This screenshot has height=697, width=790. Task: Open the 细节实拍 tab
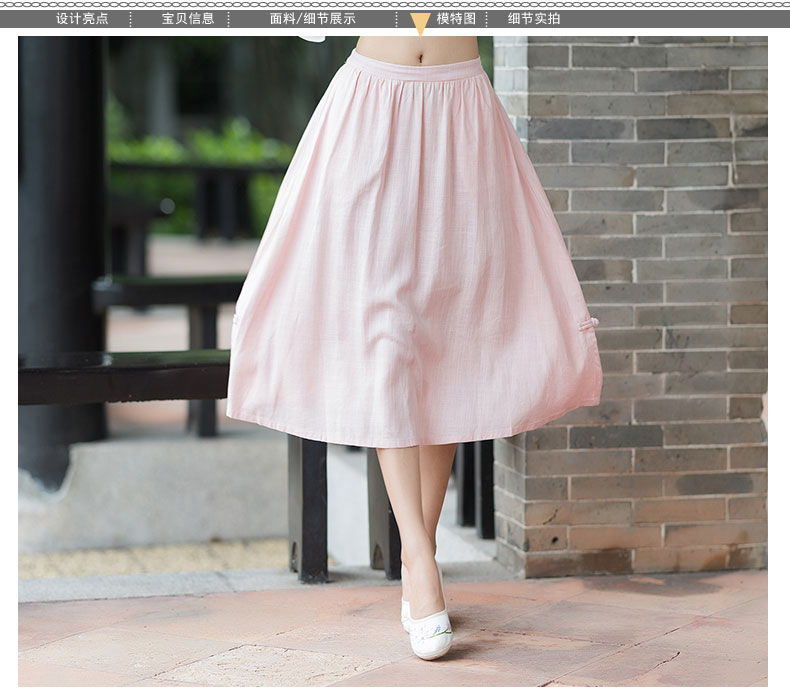534,19
